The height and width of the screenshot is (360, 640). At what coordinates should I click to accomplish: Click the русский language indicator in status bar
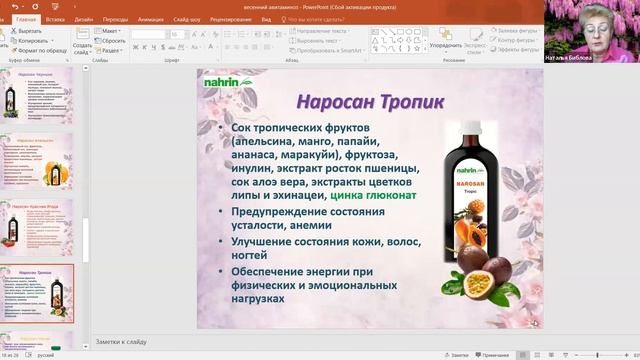tap(46, 356)
